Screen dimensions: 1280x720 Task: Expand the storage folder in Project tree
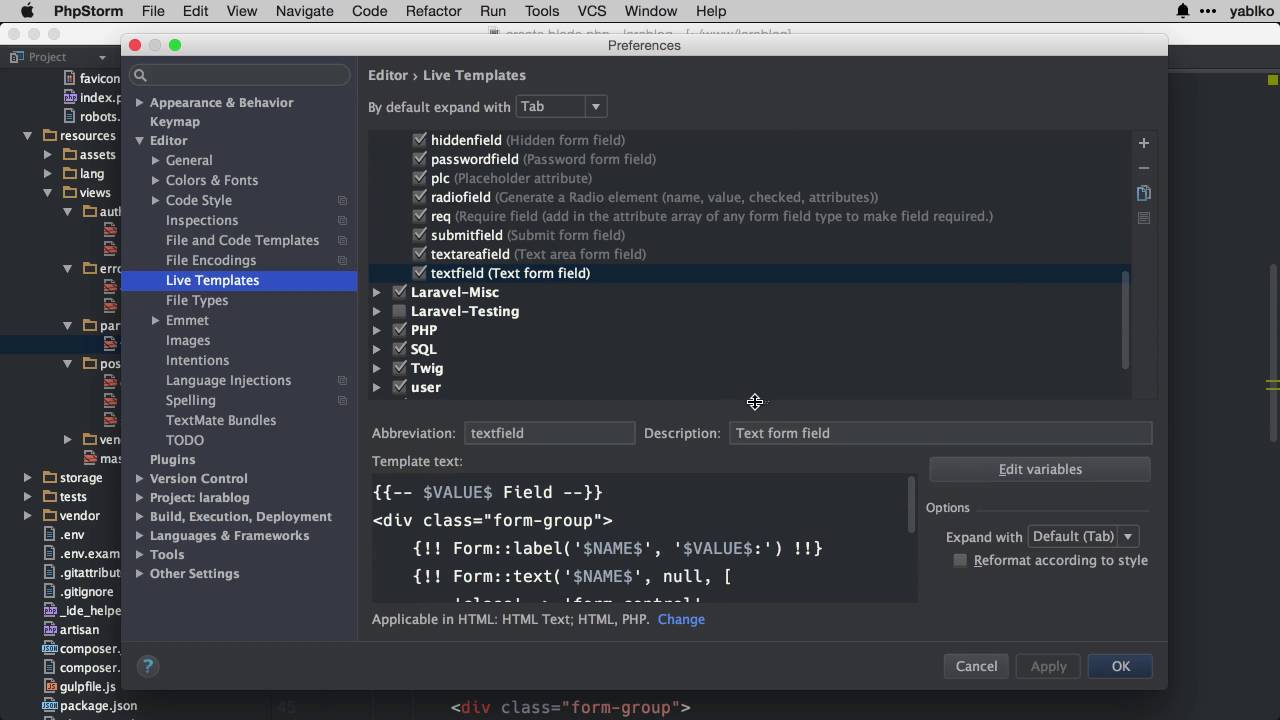pyautogui.click(x=28, y=477)
